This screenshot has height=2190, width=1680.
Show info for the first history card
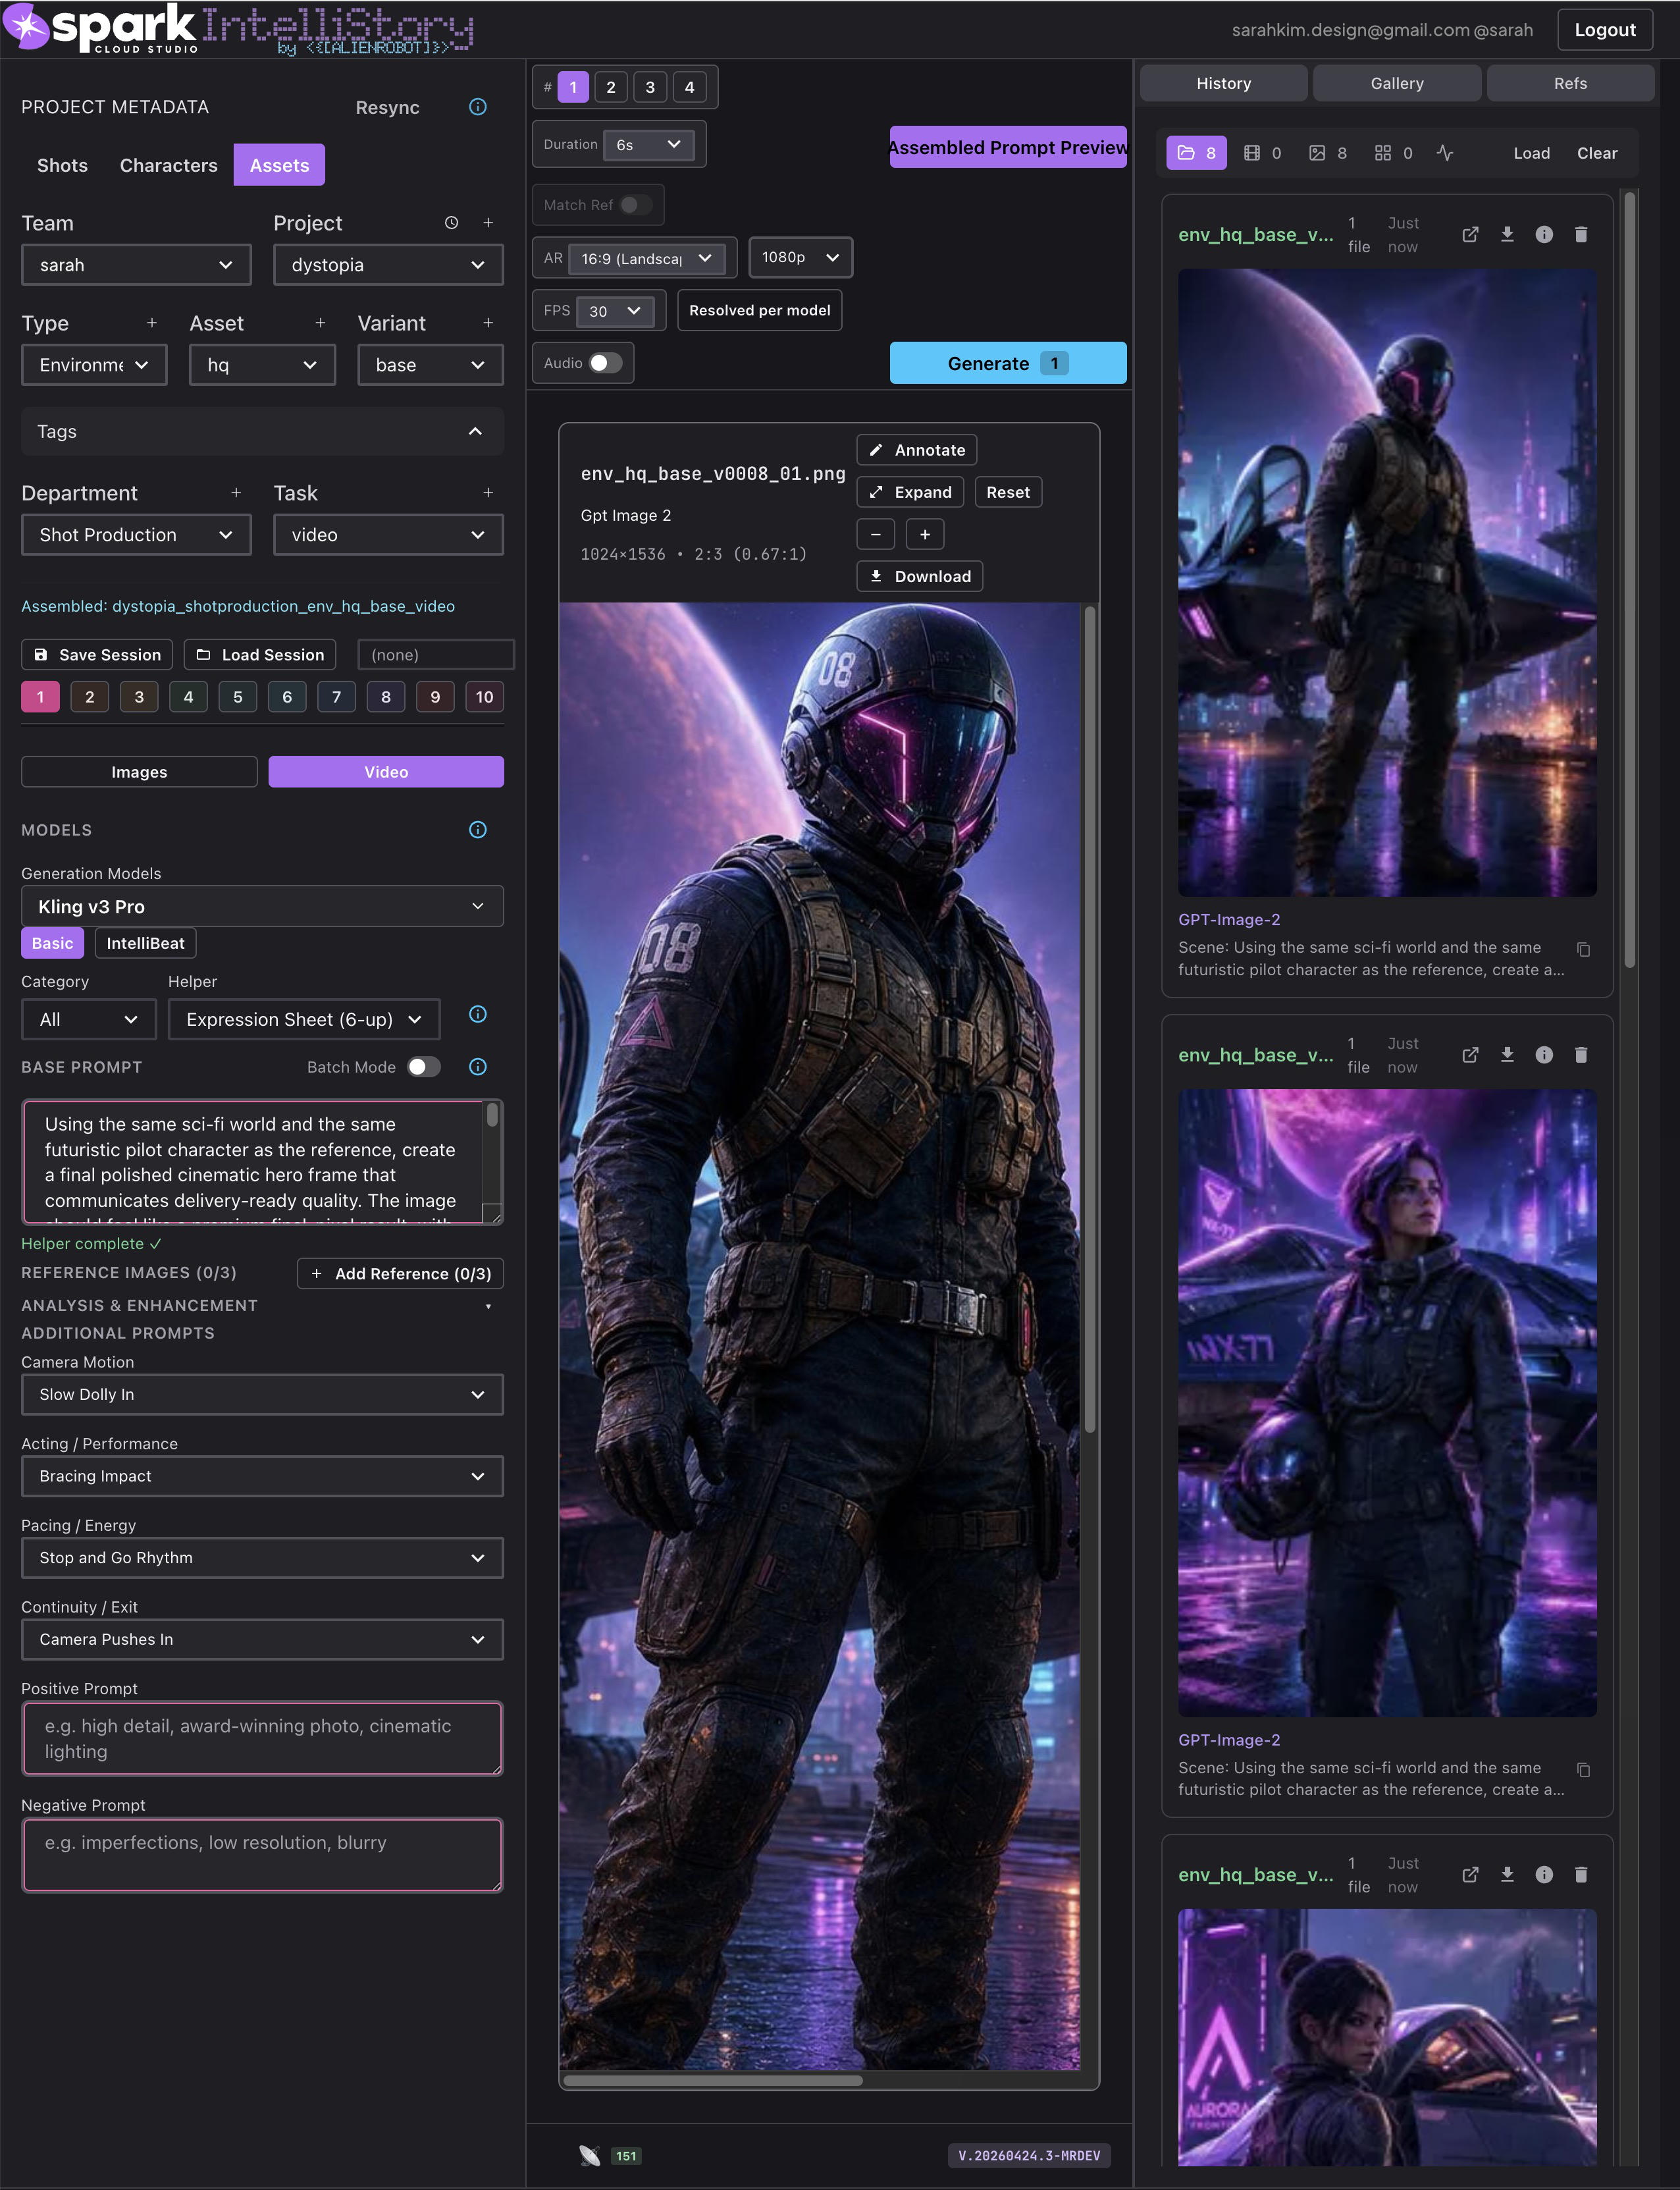[x=1544, y=235]
